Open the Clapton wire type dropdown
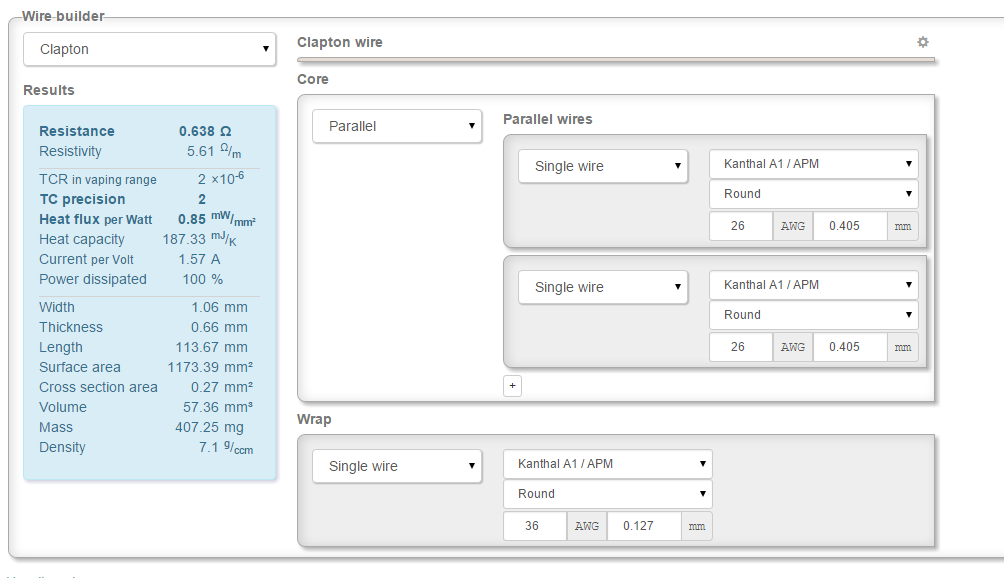1004x578 pixels. (149, 49)
